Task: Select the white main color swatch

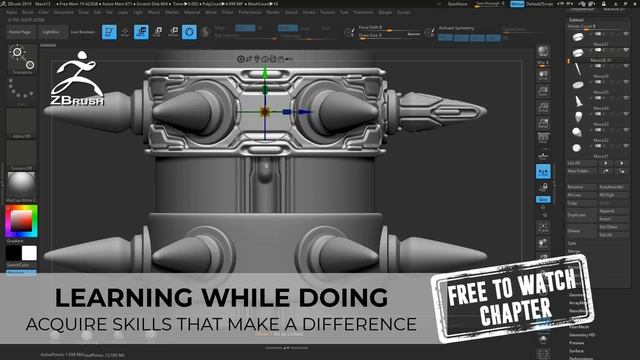Action: pyautogui.click(x=29, y=253)
